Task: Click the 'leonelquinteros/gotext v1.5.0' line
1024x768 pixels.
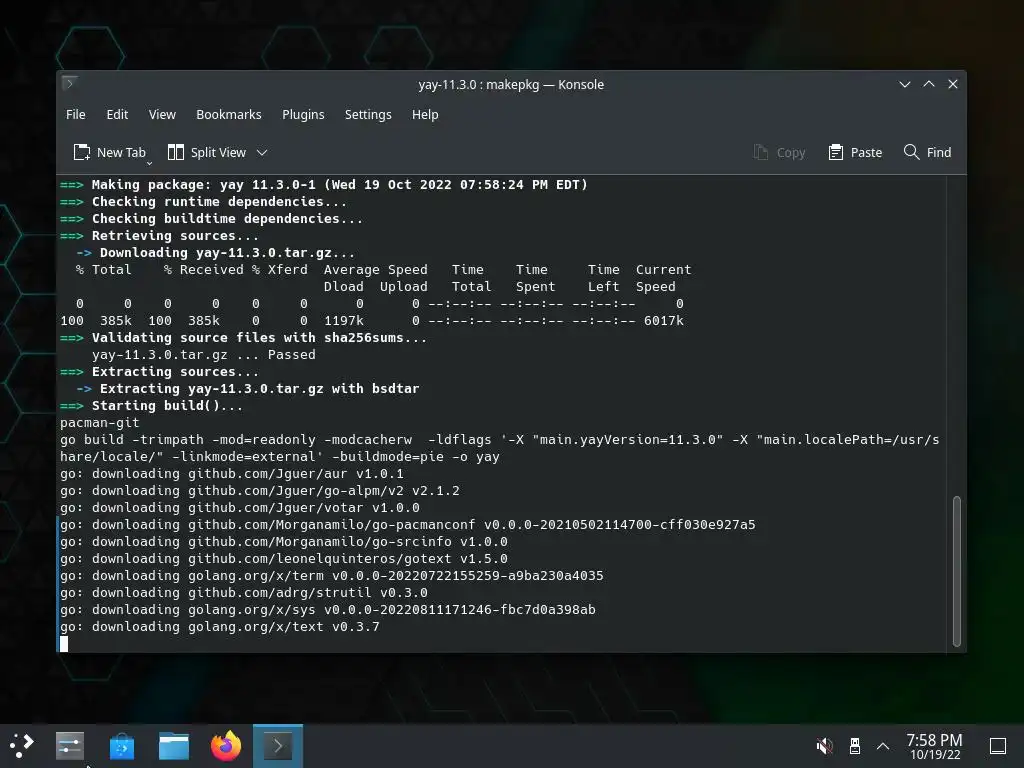Action: coord(283,558)
